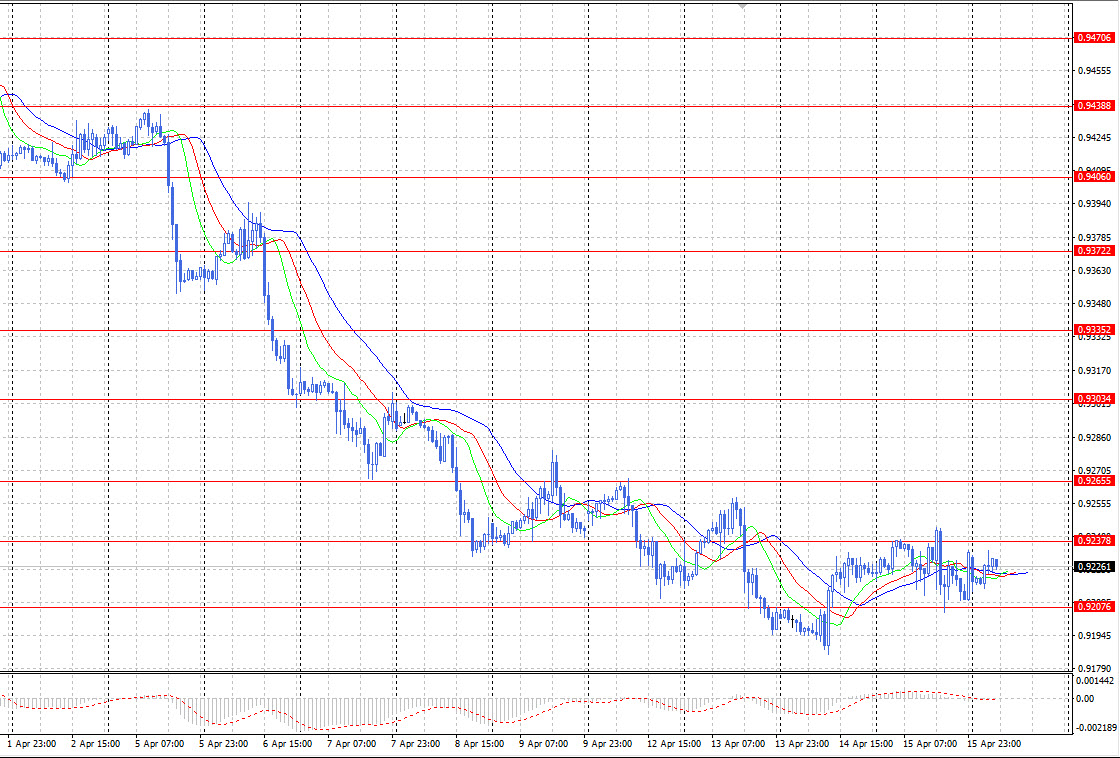The width and height of the screenshot is (1120, 758).
Task: Click the 9 Apr 07:00 time label
Action: (x=544, y=744)
